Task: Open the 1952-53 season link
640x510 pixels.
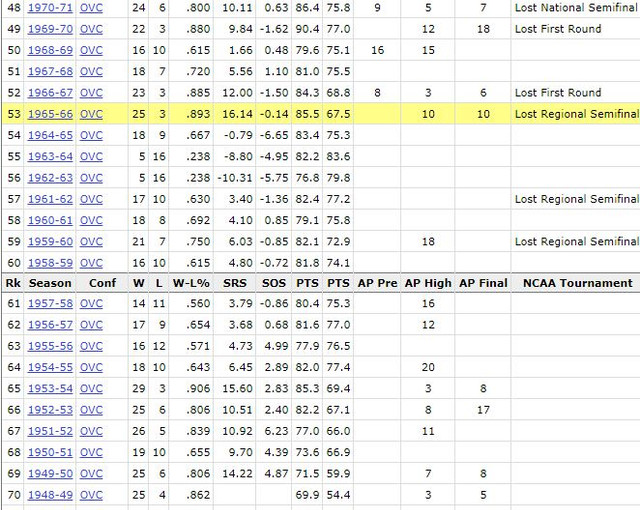Action: click(x=50, y=410)
